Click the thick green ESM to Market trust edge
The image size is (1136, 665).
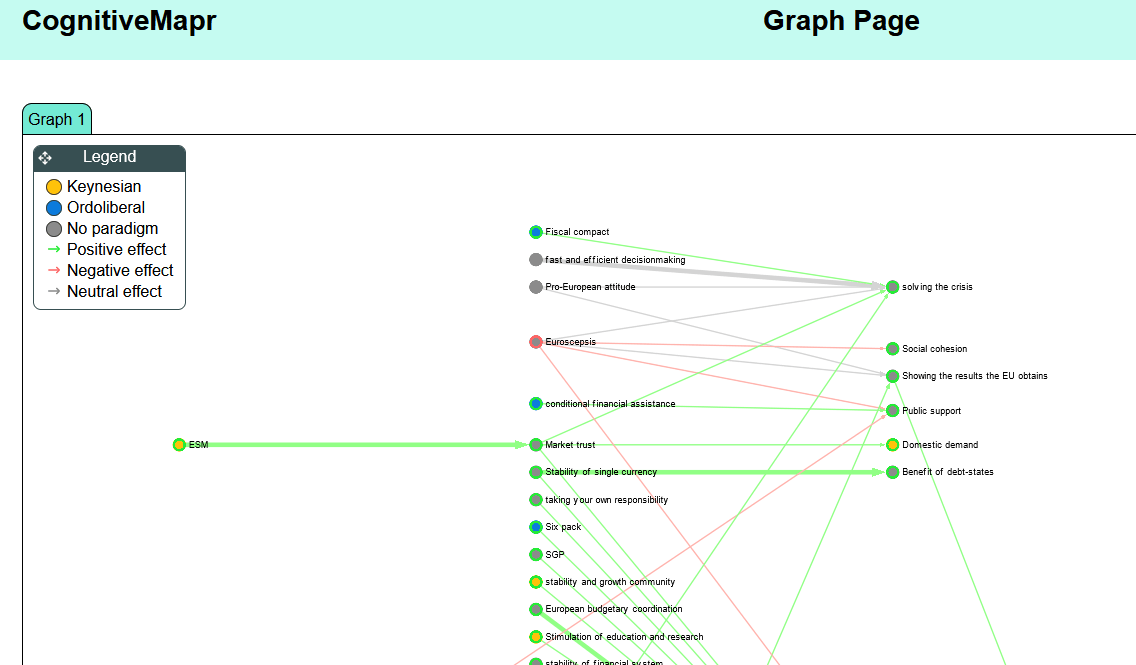pos(360,444)
